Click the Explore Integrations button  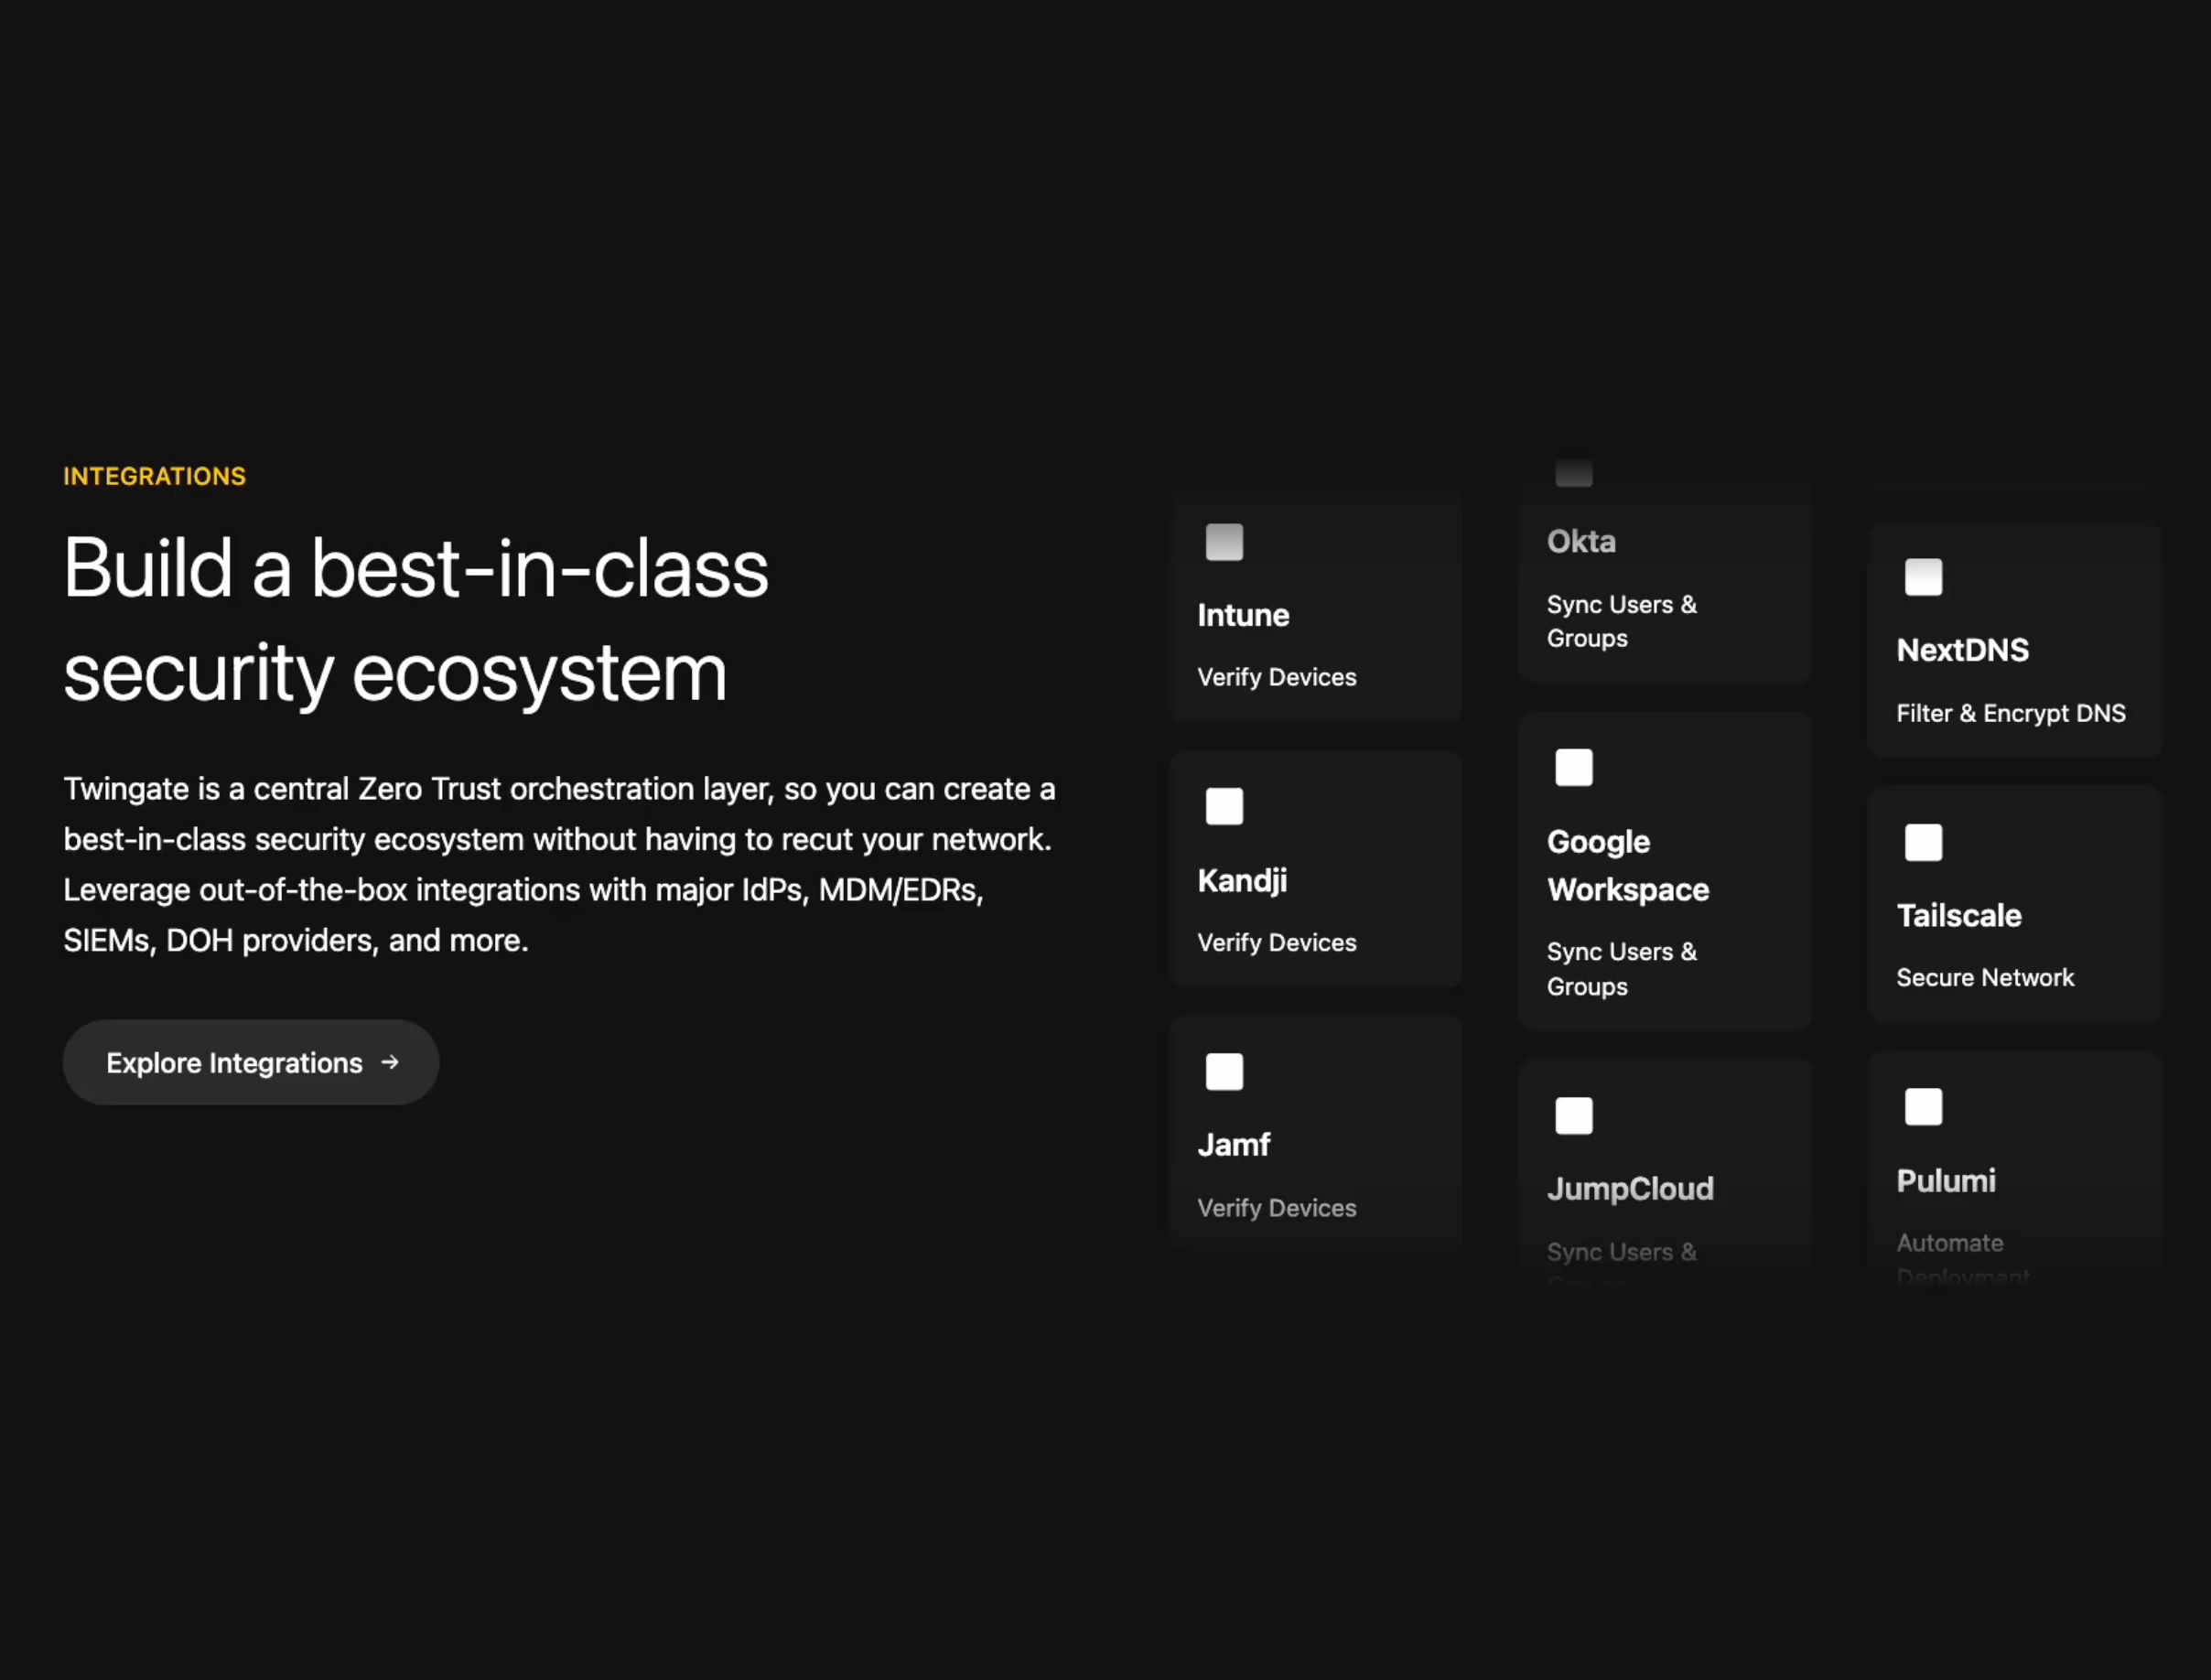coord(251,1062)
